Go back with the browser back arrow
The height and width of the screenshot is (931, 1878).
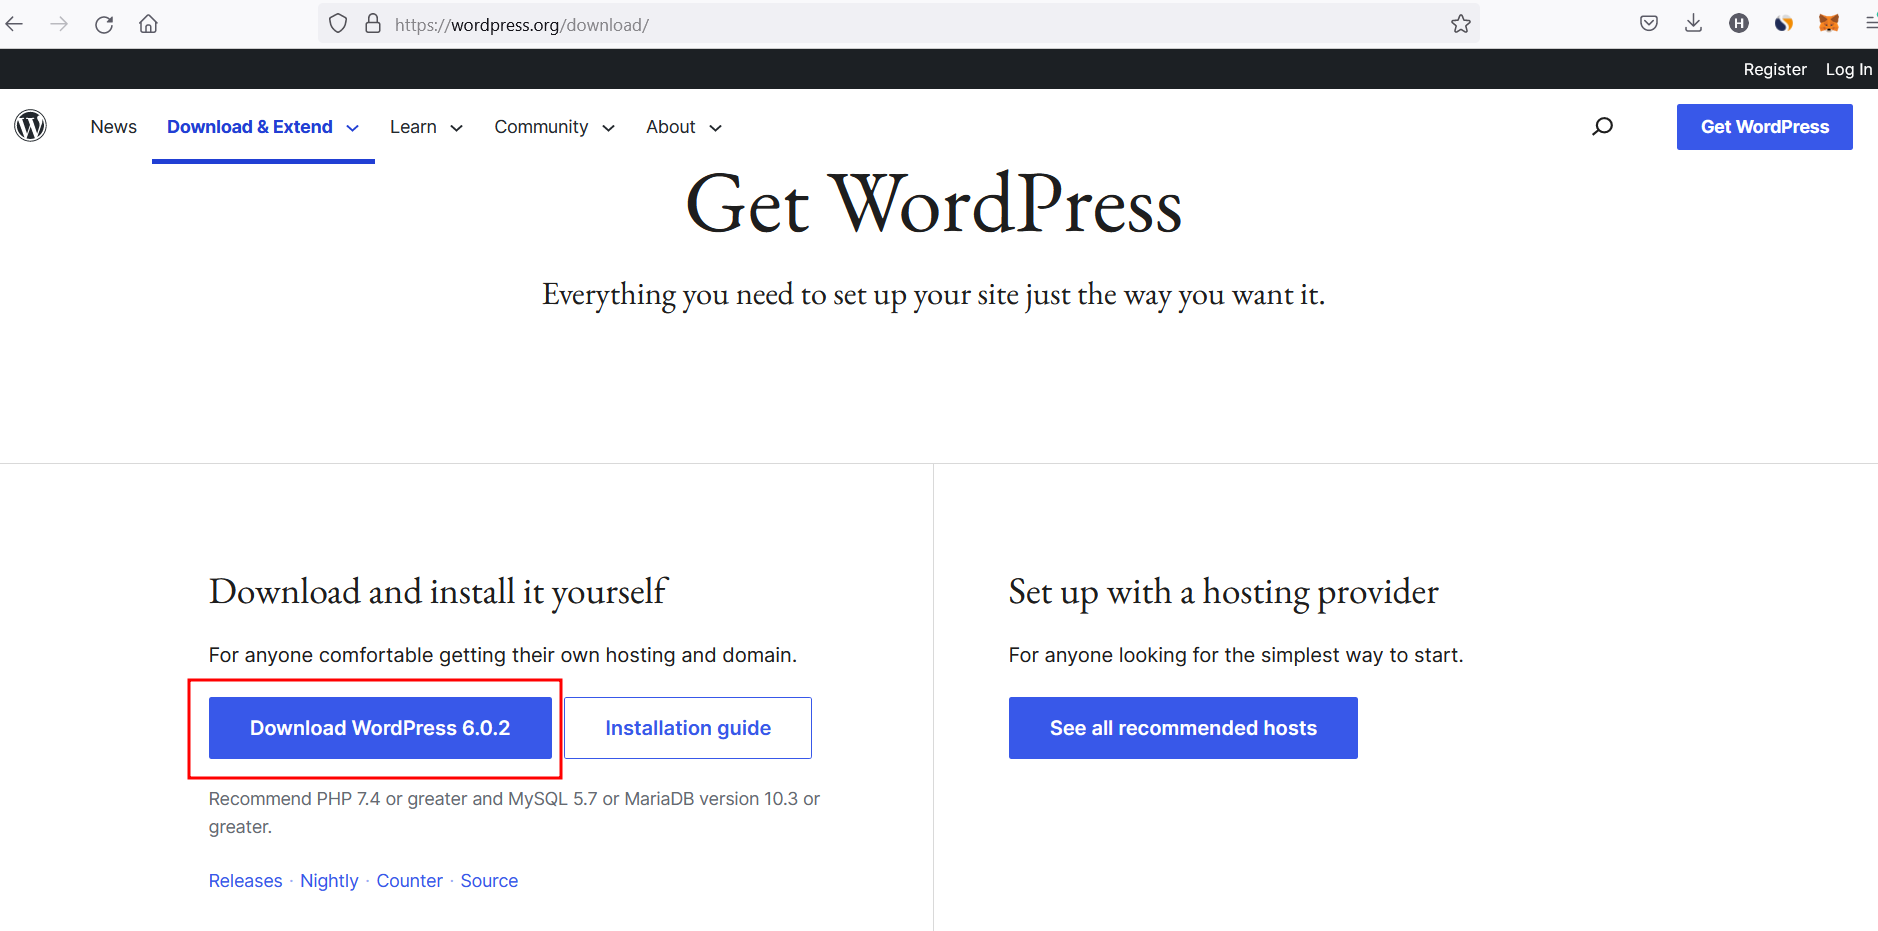coord(14,24)
